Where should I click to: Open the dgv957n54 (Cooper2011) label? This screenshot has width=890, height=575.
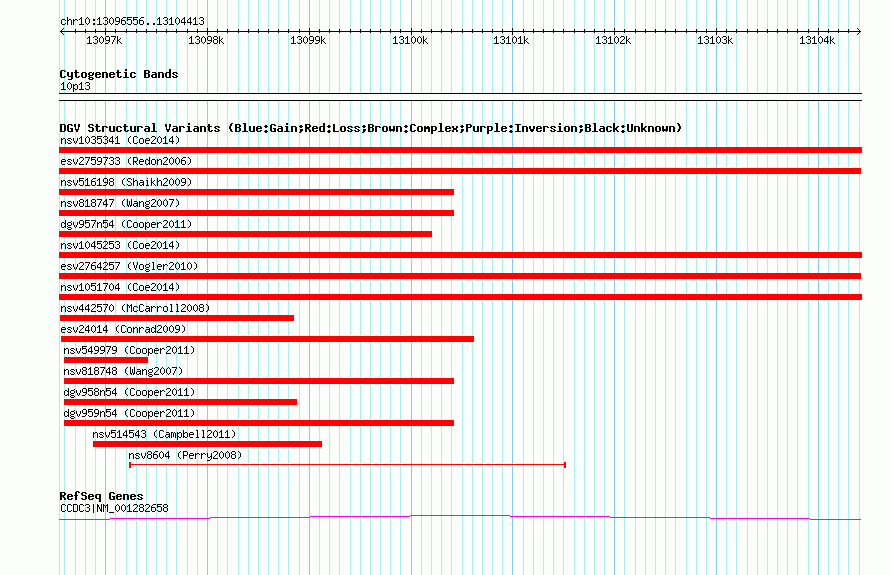126,224
